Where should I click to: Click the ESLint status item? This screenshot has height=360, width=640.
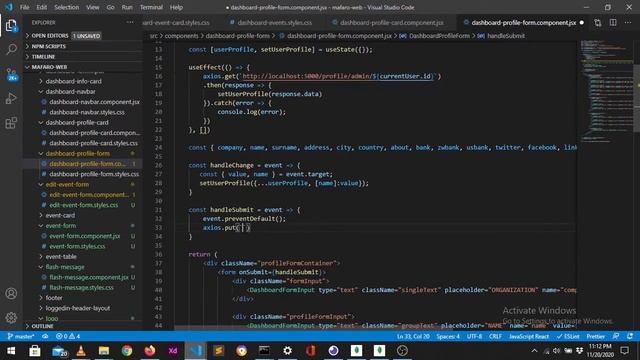pyautogui.click(x=568, y=336)
